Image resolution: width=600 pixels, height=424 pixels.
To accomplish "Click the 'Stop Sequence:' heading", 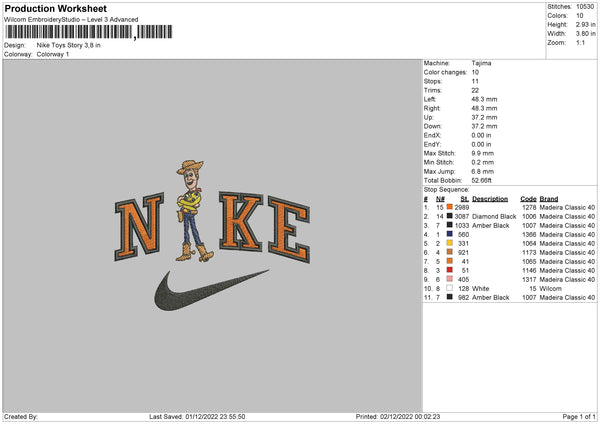I will tap(446, 190).
